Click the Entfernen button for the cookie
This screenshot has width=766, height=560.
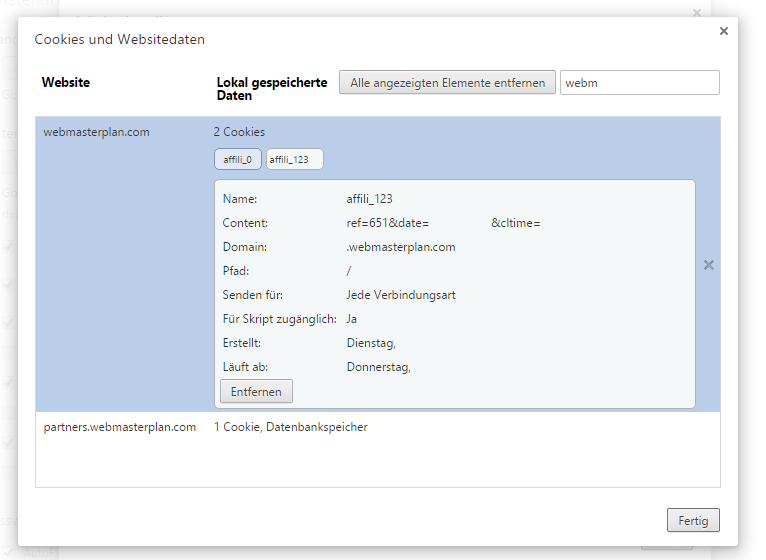256,391
